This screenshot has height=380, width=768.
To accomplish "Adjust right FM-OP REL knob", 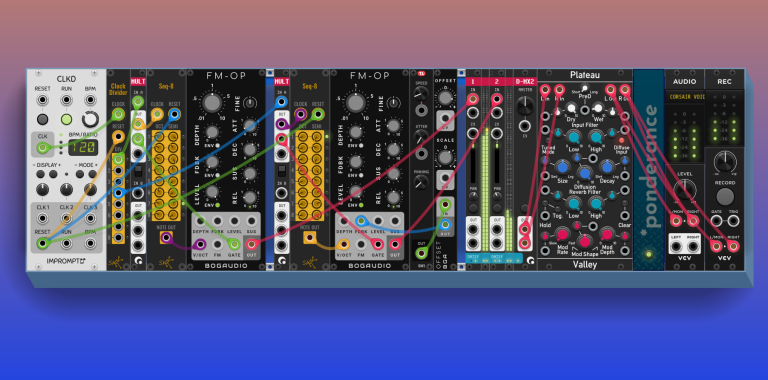I will (393, 198).
